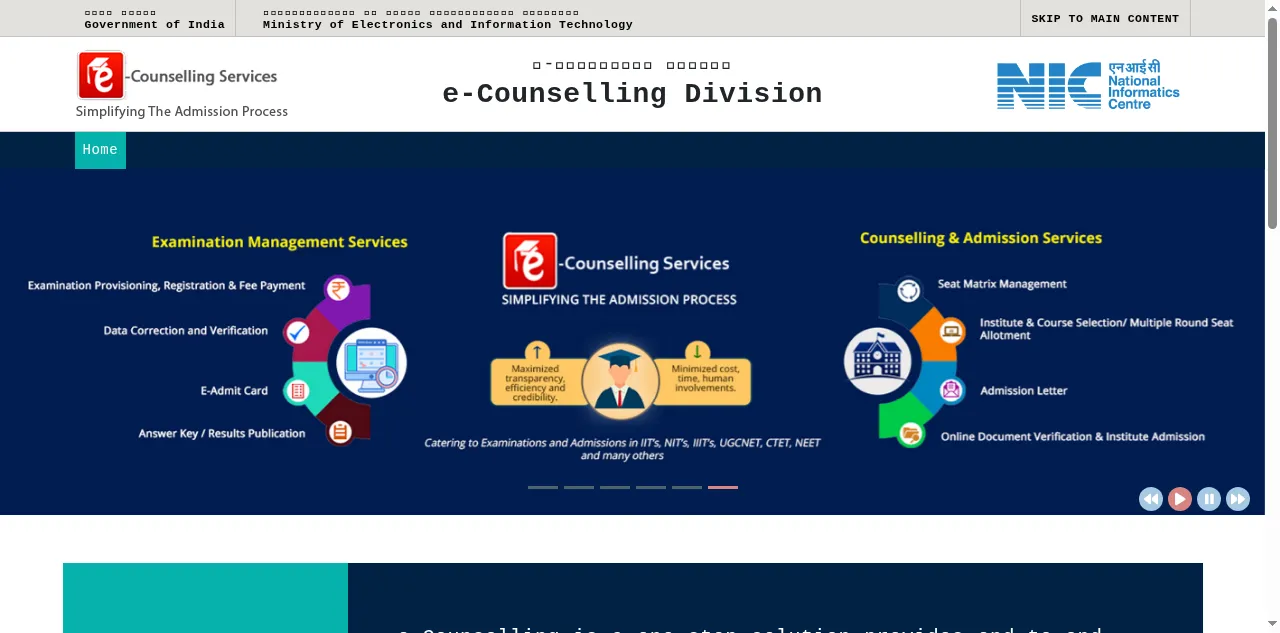
Task: Select the second slide indicator bar
Action: point(579,487)
